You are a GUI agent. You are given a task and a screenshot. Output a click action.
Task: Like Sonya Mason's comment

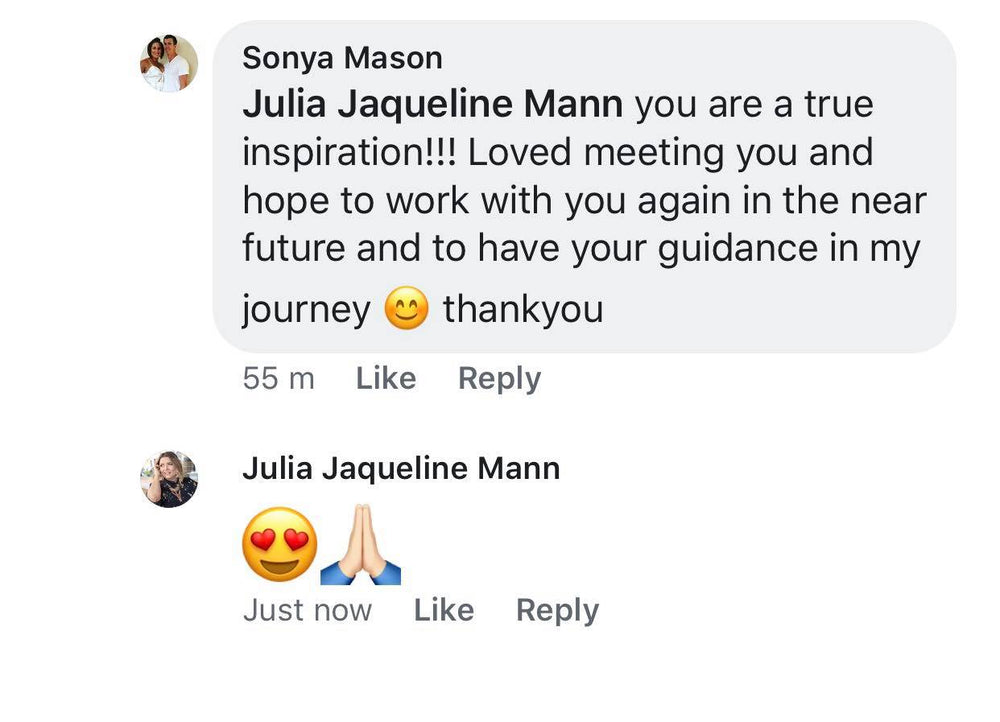(x=385, y=378)
